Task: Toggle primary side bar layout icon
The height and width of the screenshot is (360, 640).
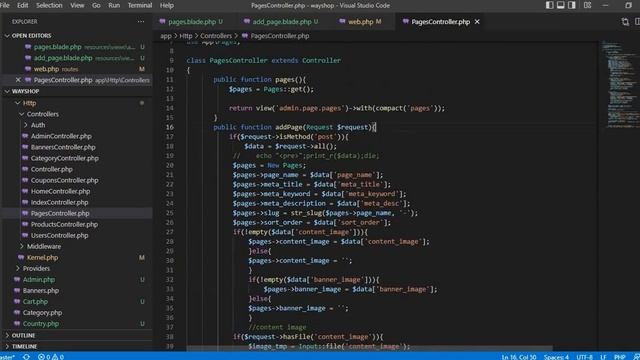Action: (550, 5)
